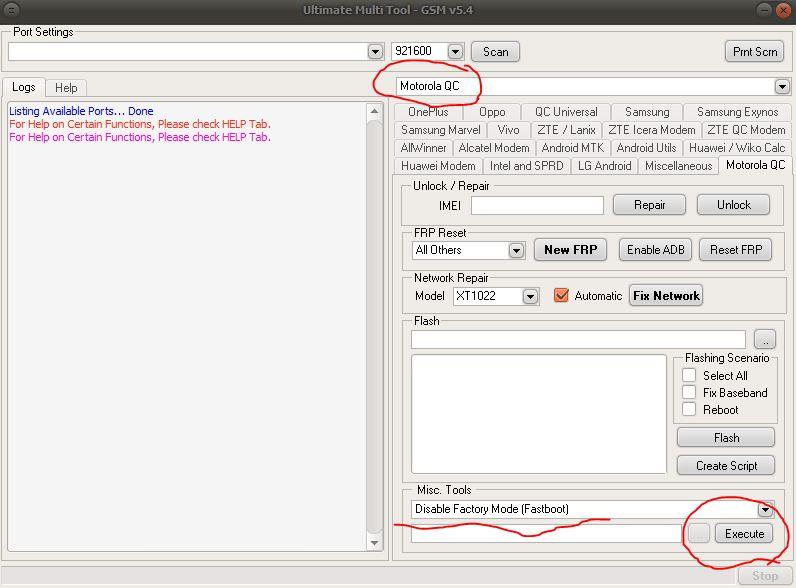The width and height of the screenshot is (796, 588).
Task: Click the Execute button
Action: coord(744,534)
